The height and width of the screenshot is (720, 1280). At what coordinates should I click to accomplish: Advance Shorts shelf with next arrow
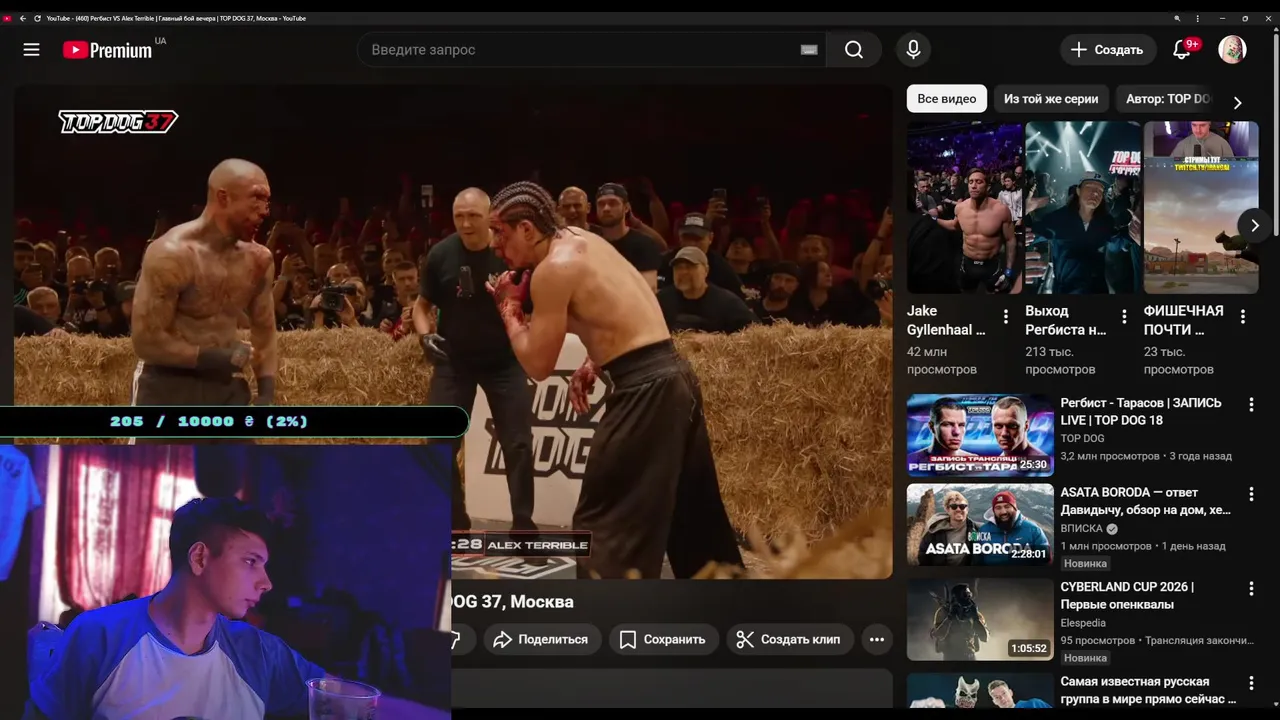[x=1254, y=226]
